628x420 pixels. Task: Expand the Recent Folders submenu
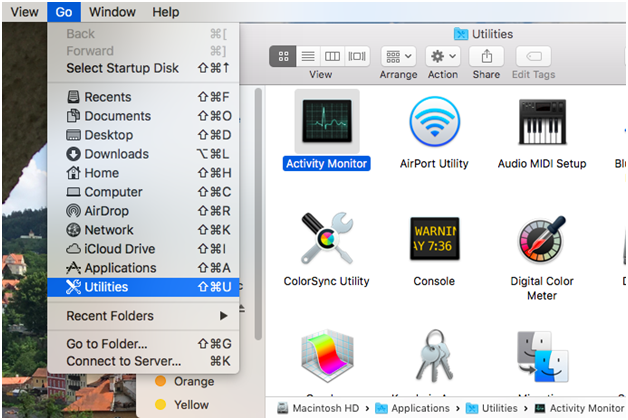[x=143, y=316]
